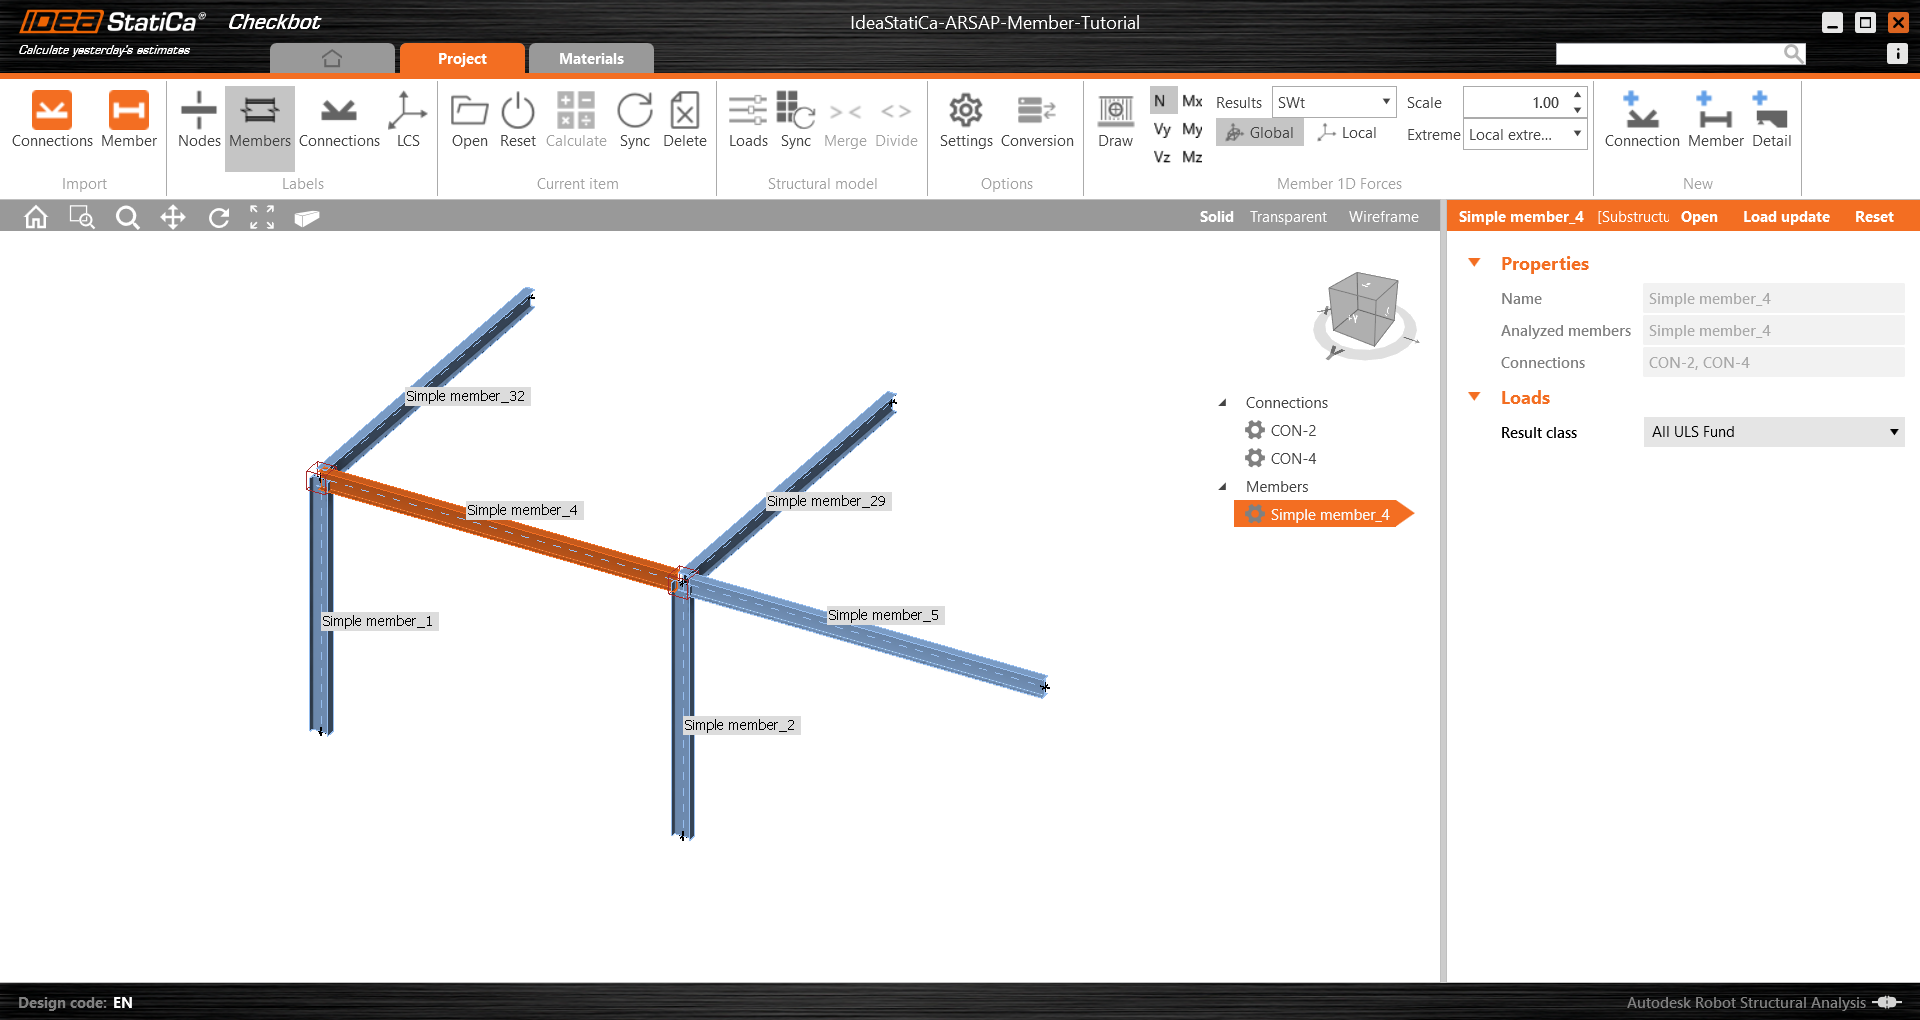Increase the Scale value with the stepper

[x=1578, y=95]
